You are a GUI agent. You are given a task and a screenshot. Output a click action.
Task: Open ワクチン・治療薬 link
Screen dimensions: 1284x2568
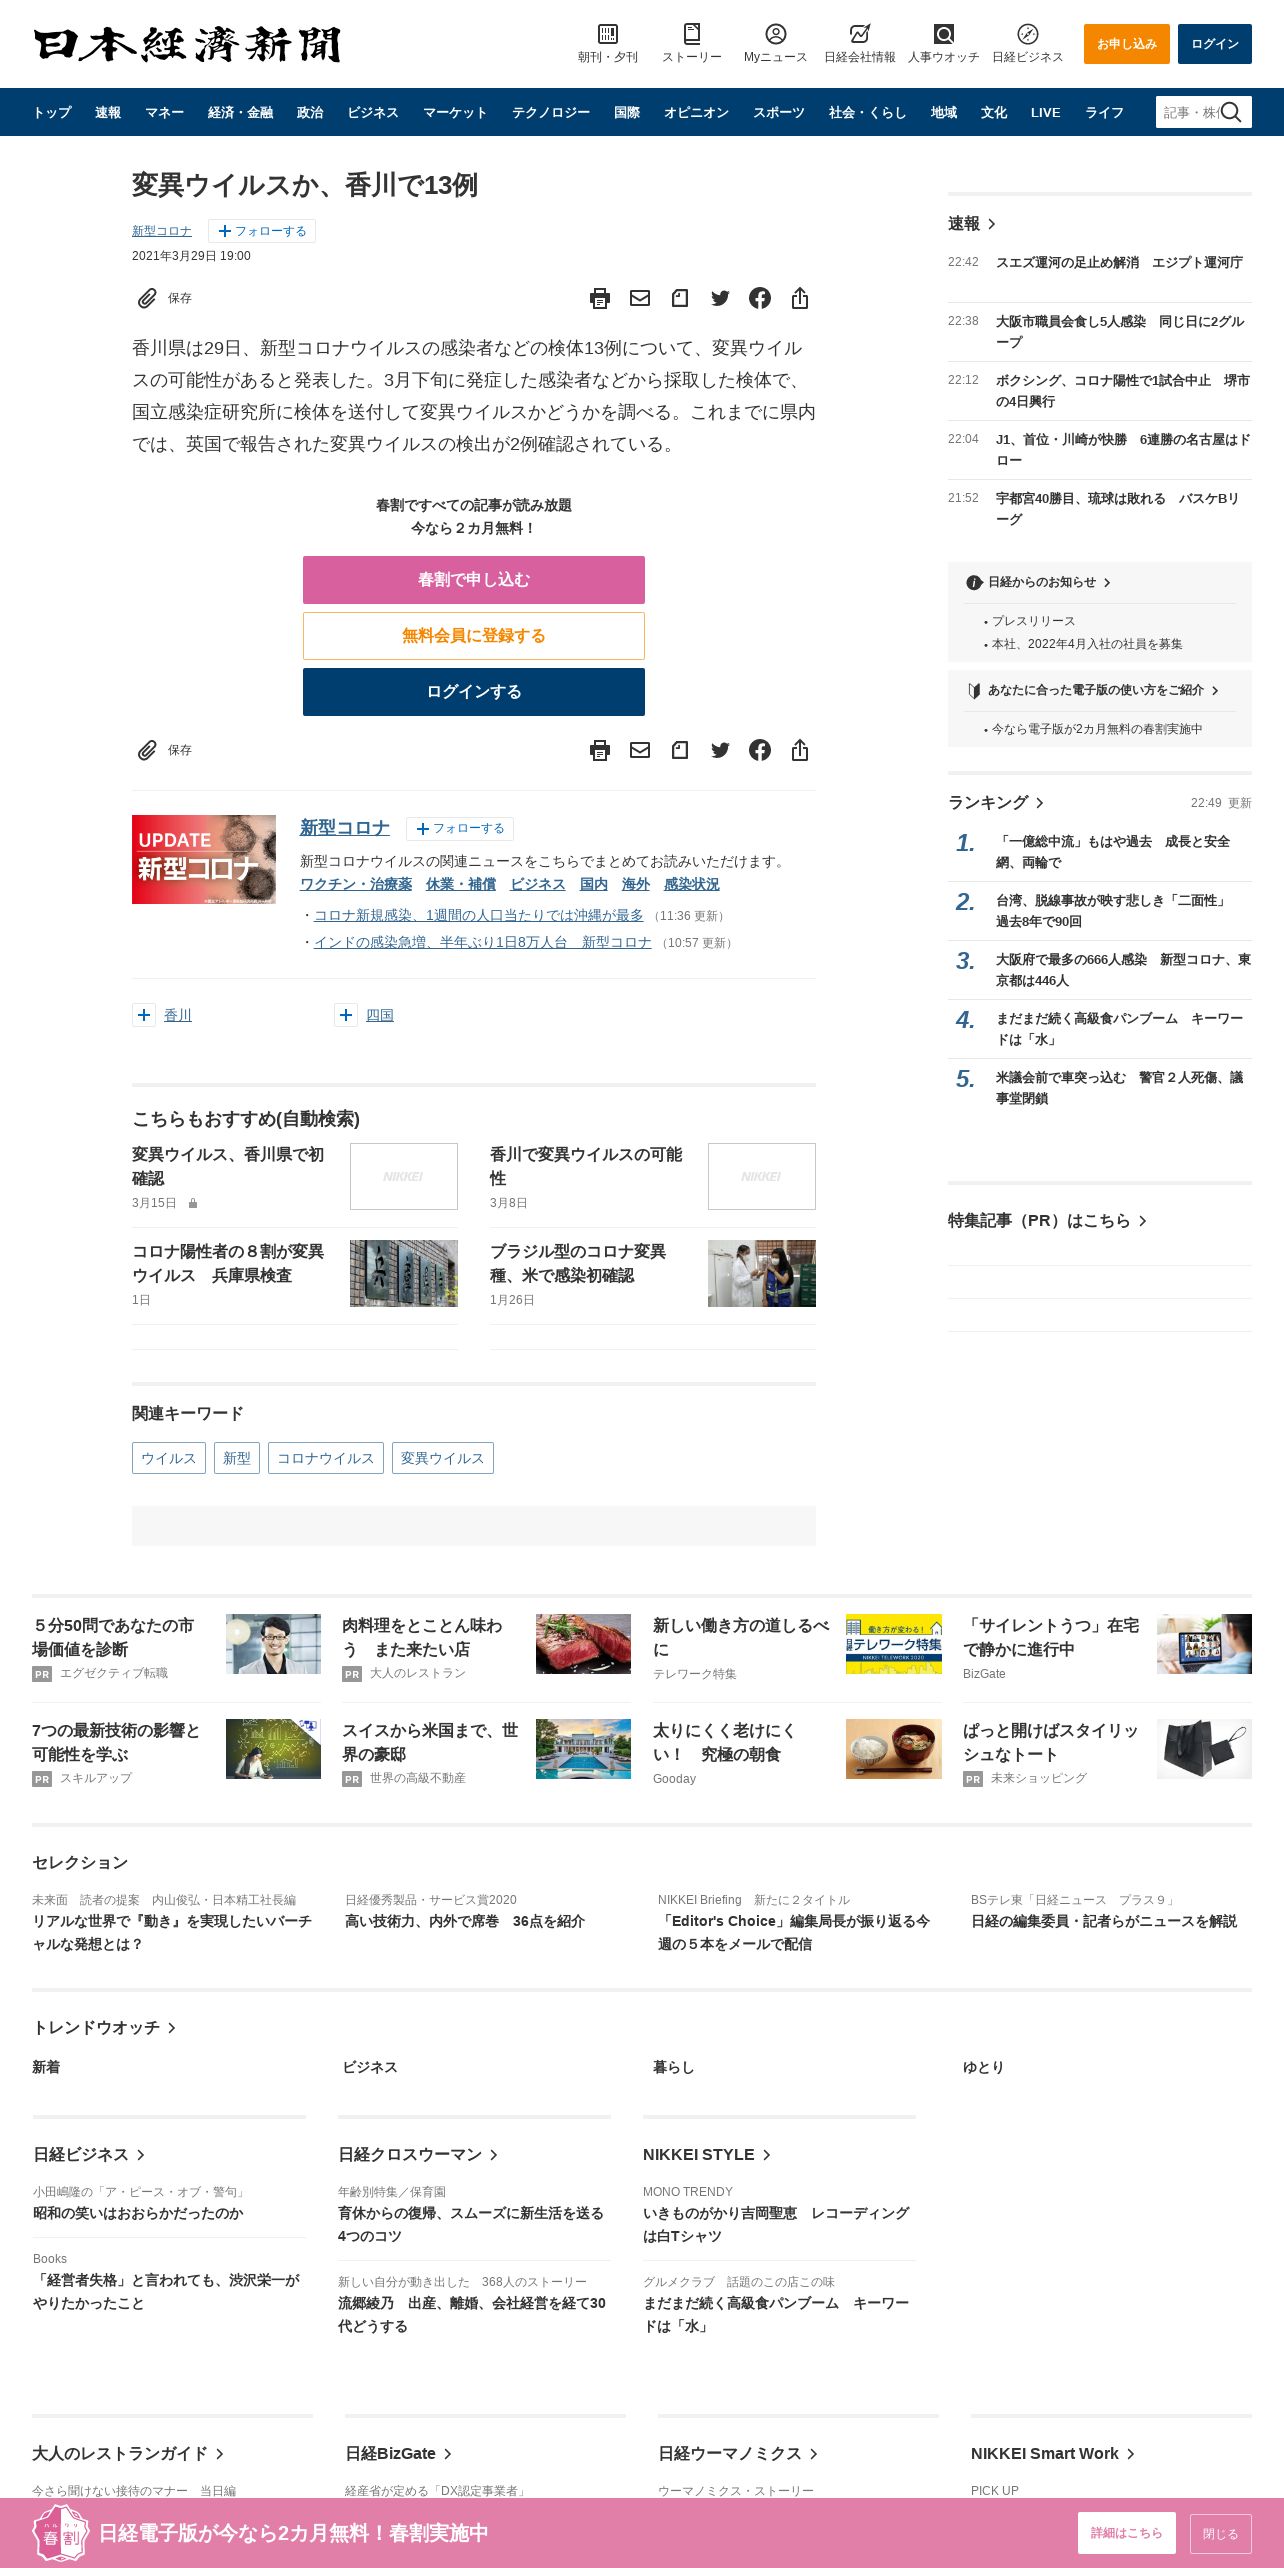tap(356, 884)
